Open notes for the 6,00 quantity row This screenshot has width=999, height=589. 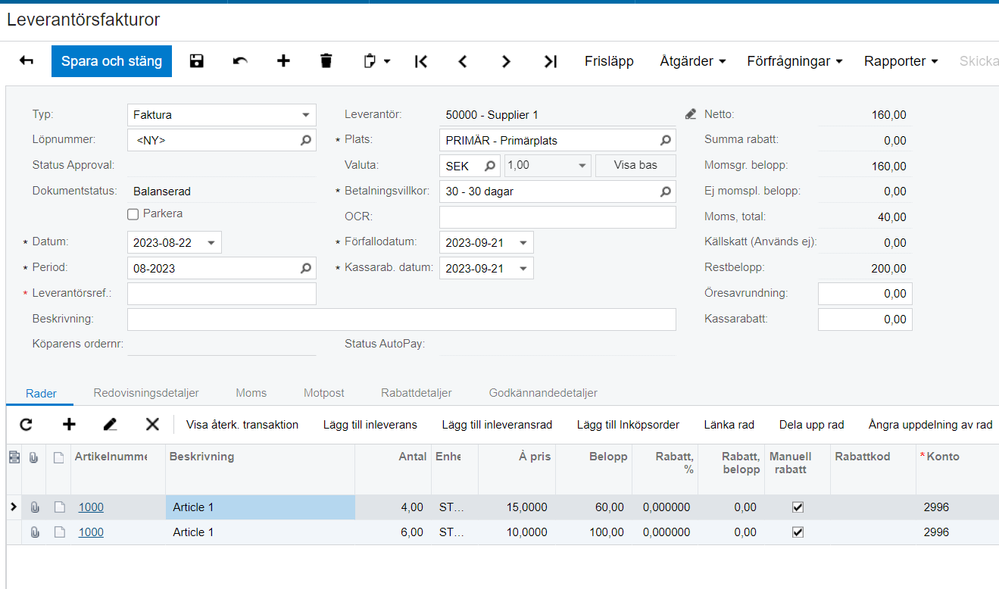tap(59, 532)
